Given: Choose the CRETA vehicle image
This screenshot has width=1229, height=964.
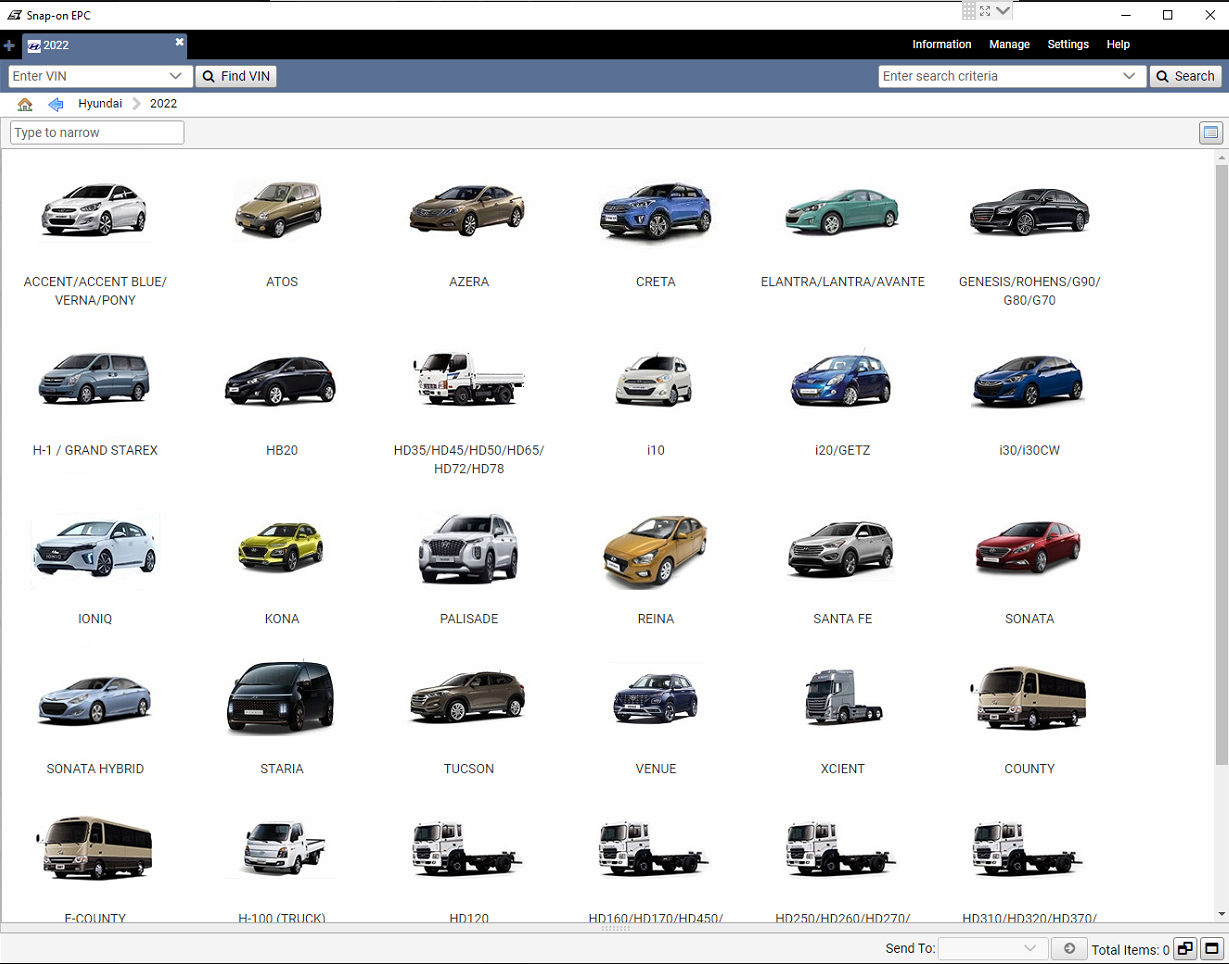Looking at the screenshot, I should click(x=655, y=211).
